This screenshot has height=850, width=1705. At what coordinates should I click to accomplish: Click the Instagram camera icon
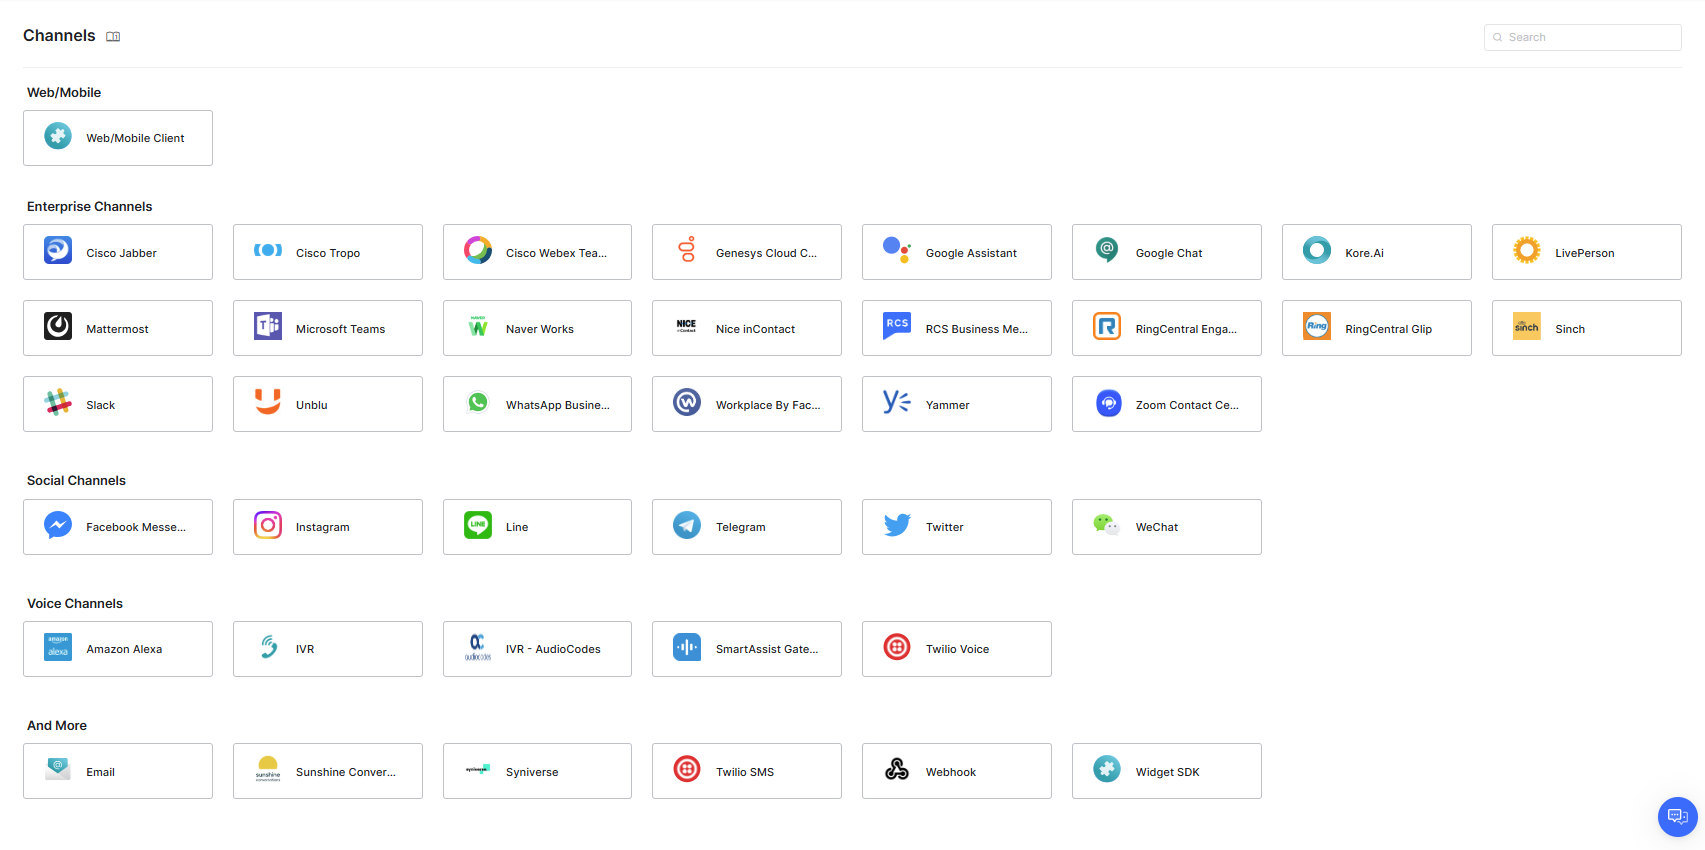(268, 525)
